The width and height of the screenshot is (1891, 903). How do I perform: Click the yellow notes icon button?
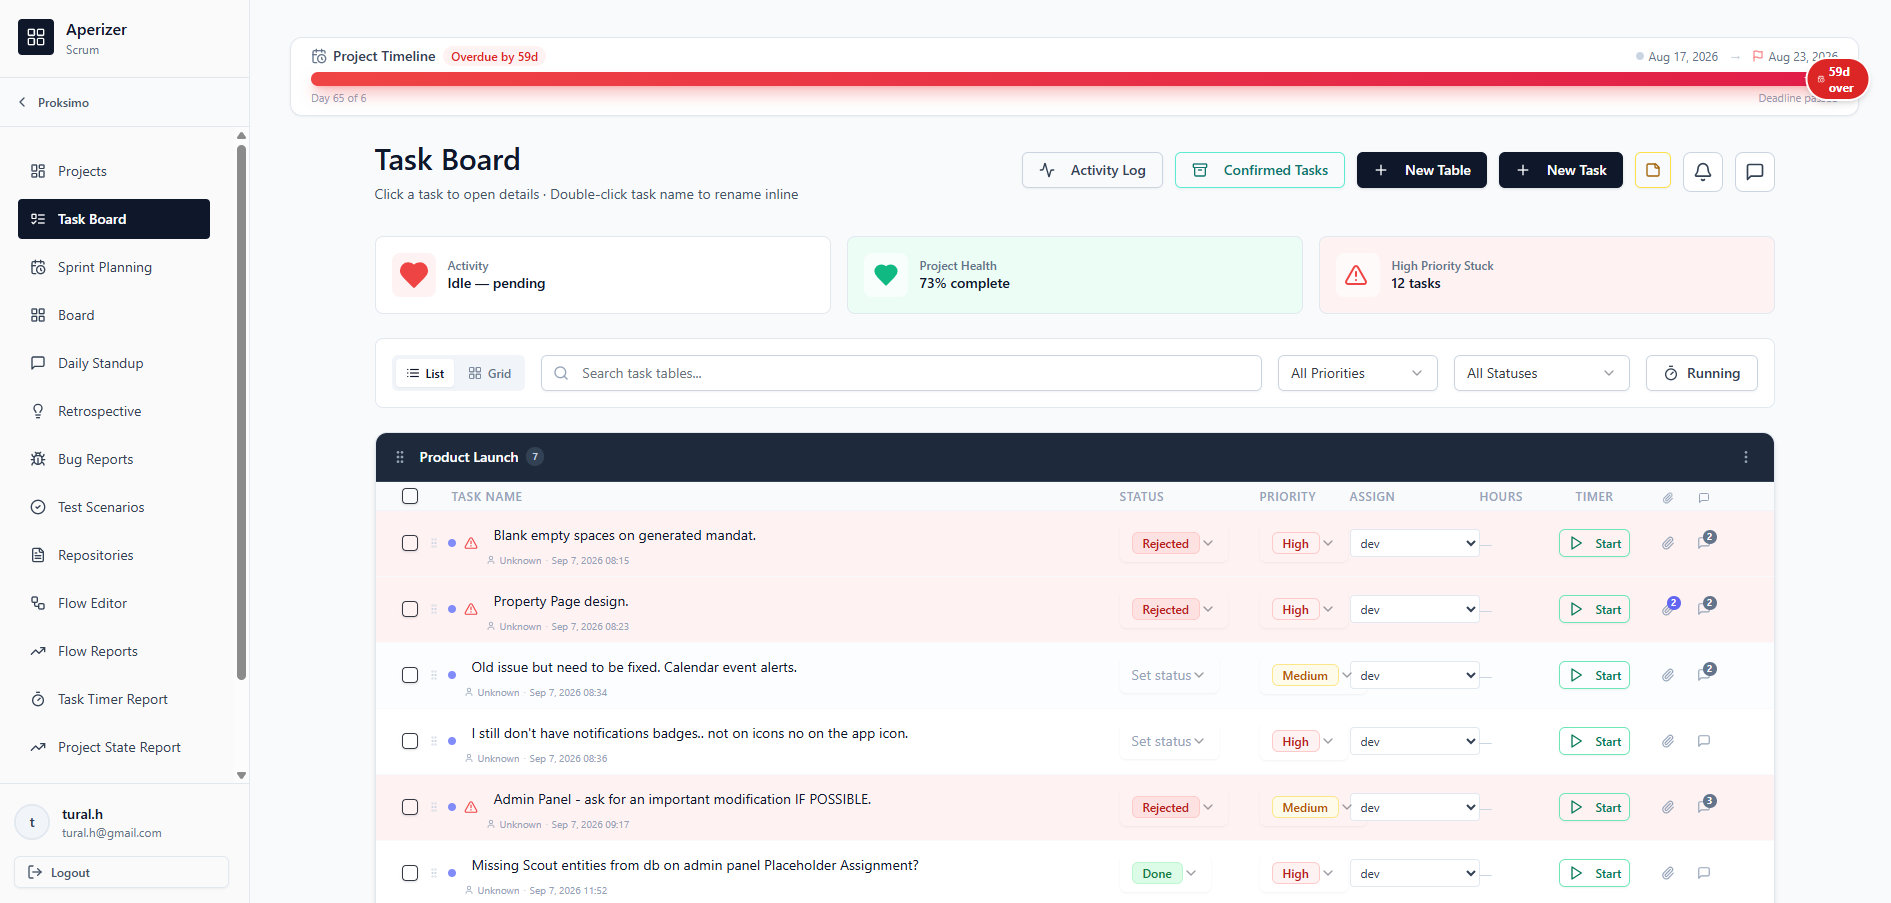click(x=1652, y=171)
